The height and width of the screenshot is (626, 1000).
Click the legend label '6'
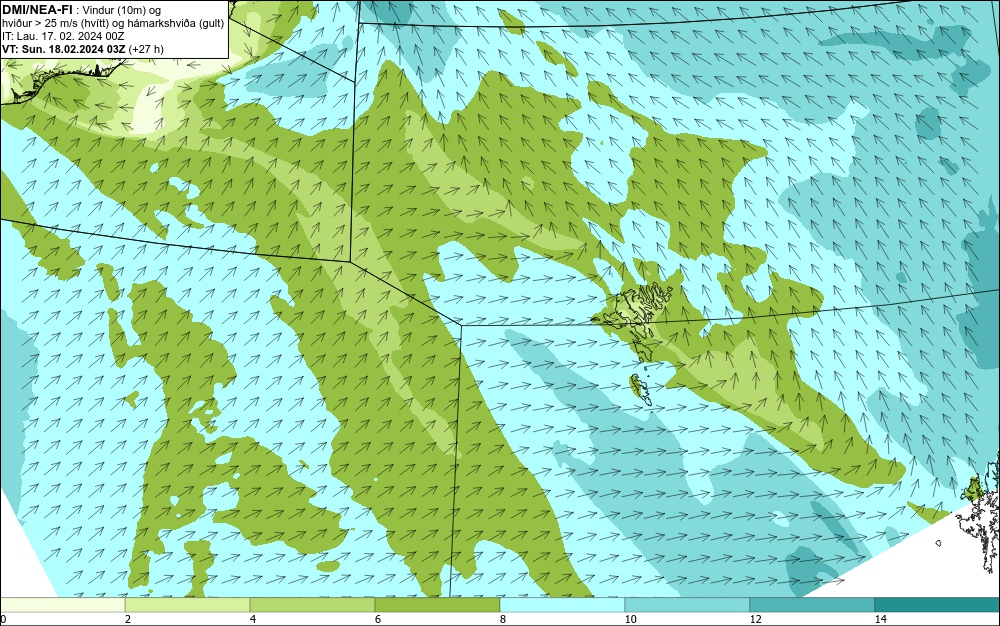pyautogui.click(x=378, y=619)
